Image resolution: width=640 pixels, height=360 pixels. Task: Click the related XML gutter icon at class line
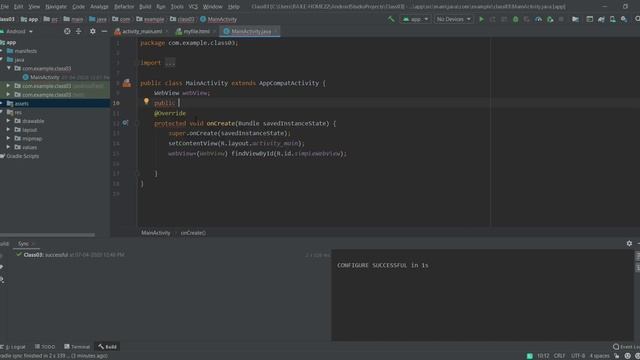click(x=127, y=83)
